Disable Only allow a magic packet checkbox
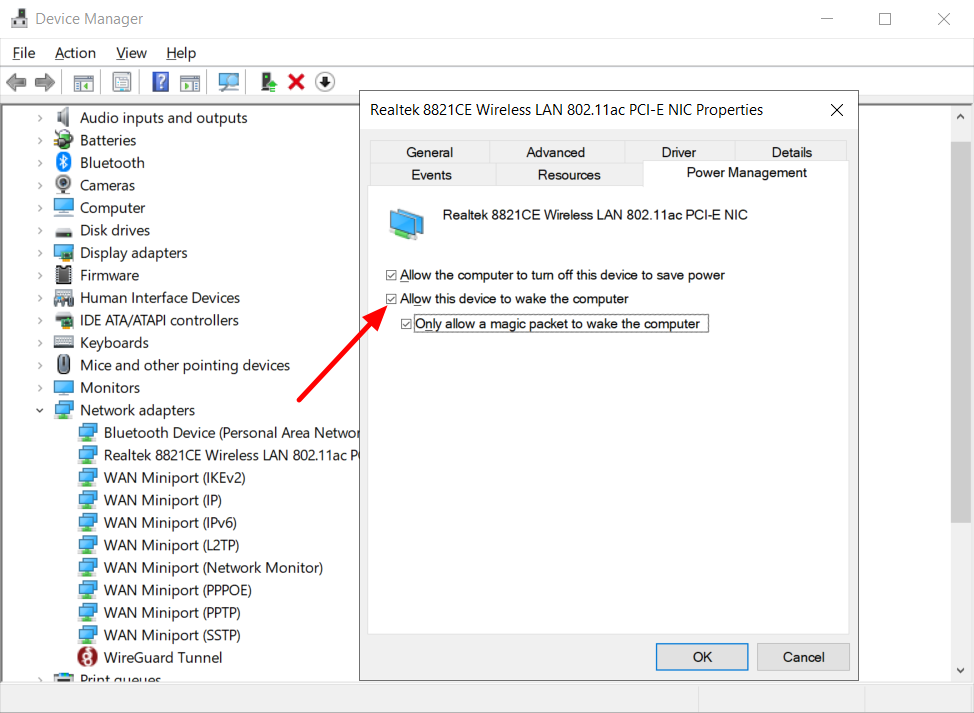This screenshot has width=974, height=713. point(406,324)
